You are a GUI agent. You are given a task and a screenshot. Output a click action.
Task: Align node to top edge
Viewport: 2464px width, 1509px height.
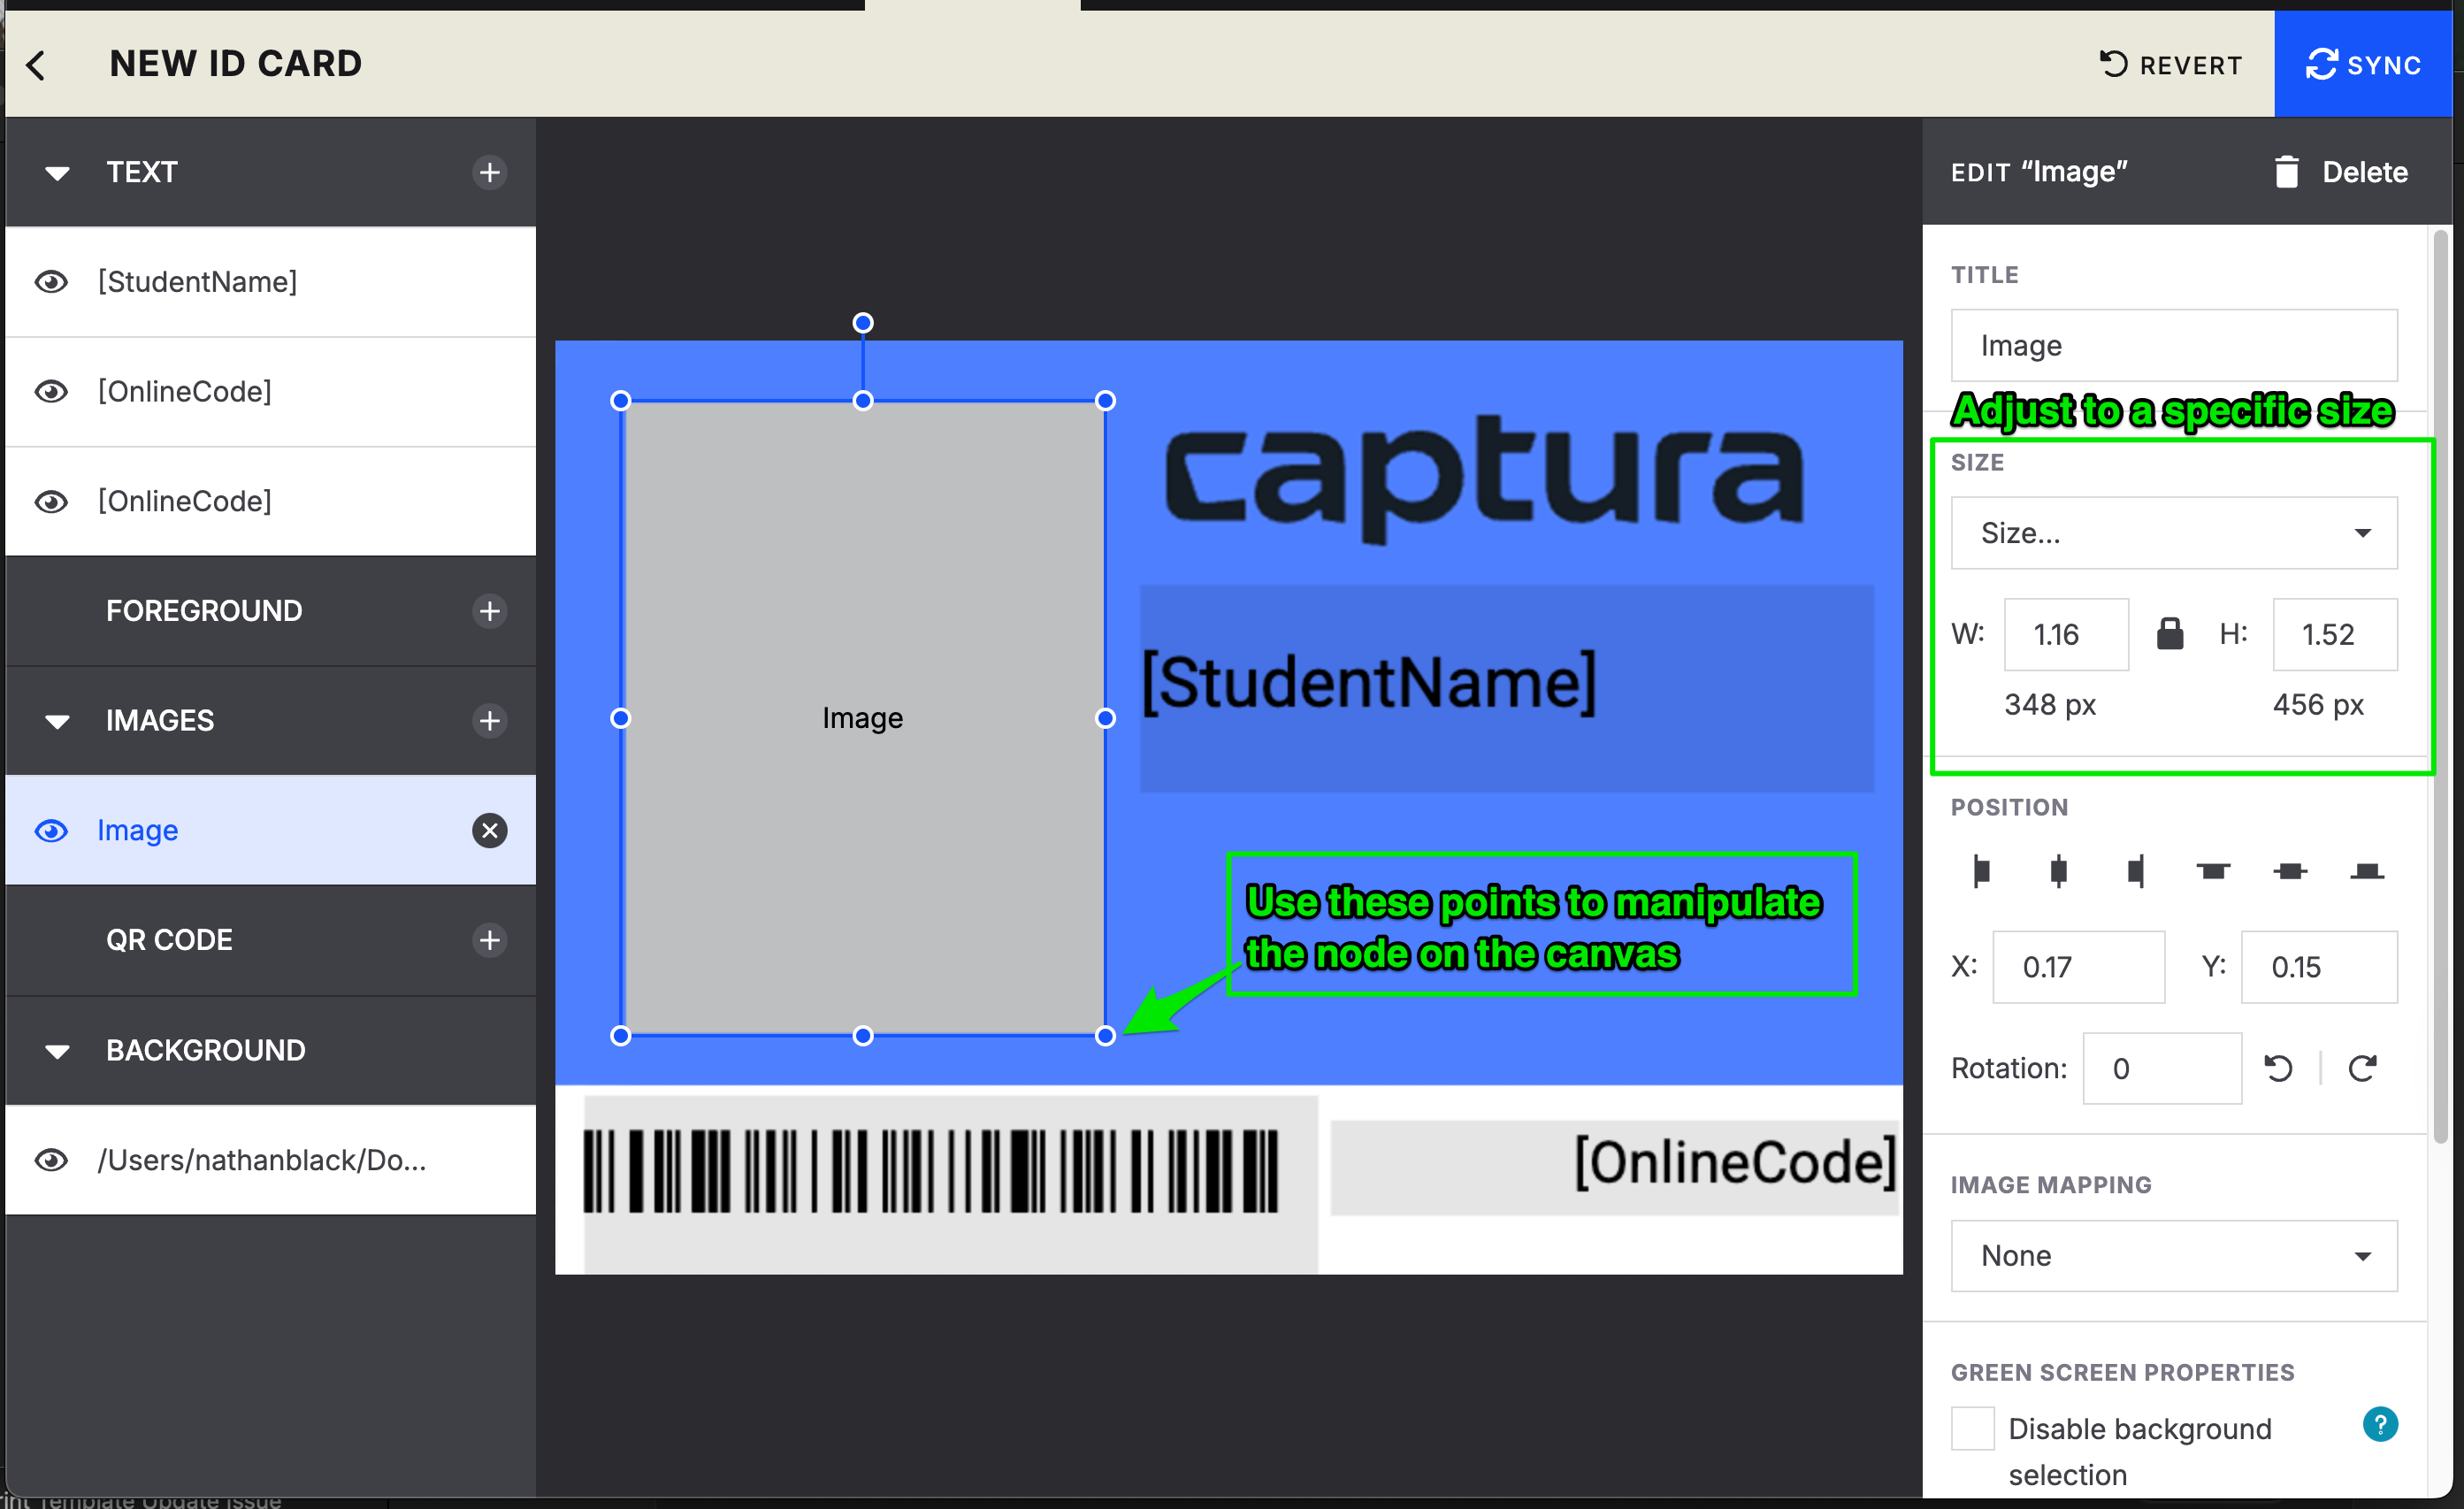click(x=2213, y=871)
